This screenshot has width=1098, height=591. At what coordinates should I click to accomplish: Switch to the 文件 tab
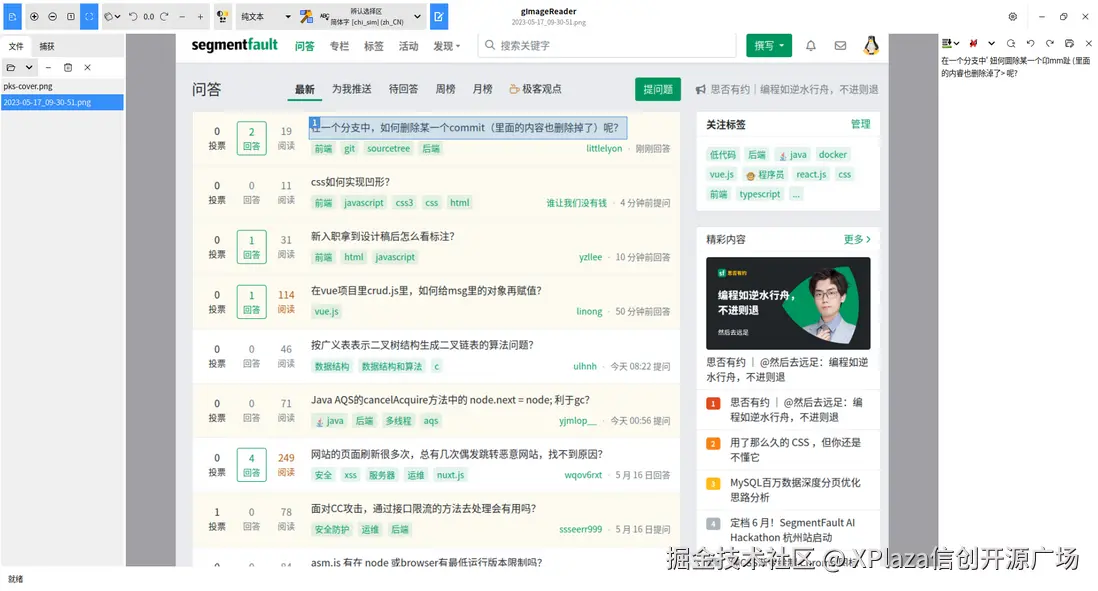(x=16, y=46)
